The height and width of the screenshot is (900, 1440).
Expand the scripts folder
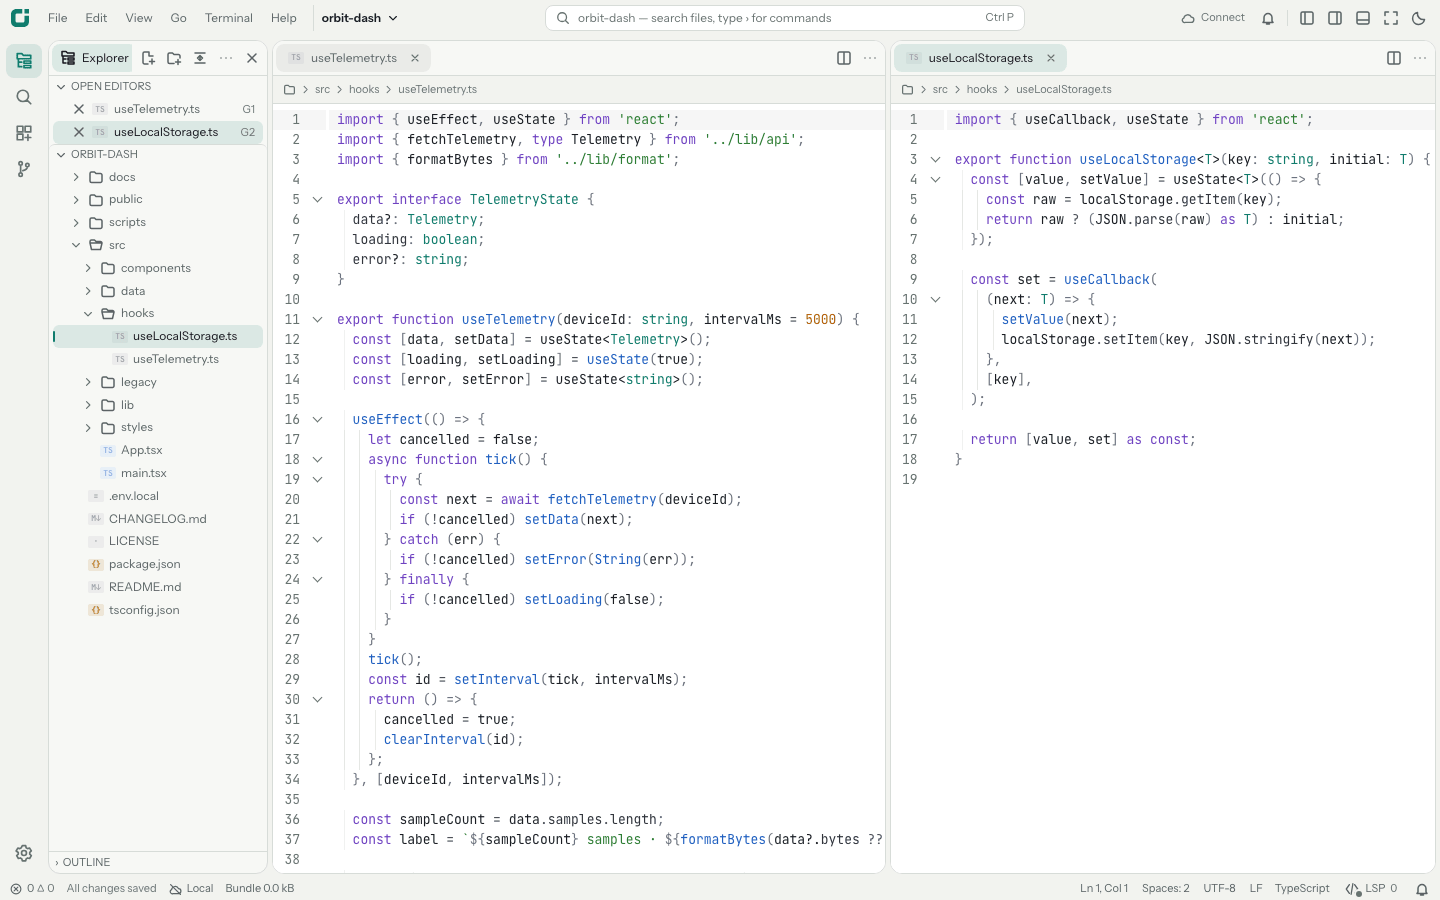tap(76, 223)
